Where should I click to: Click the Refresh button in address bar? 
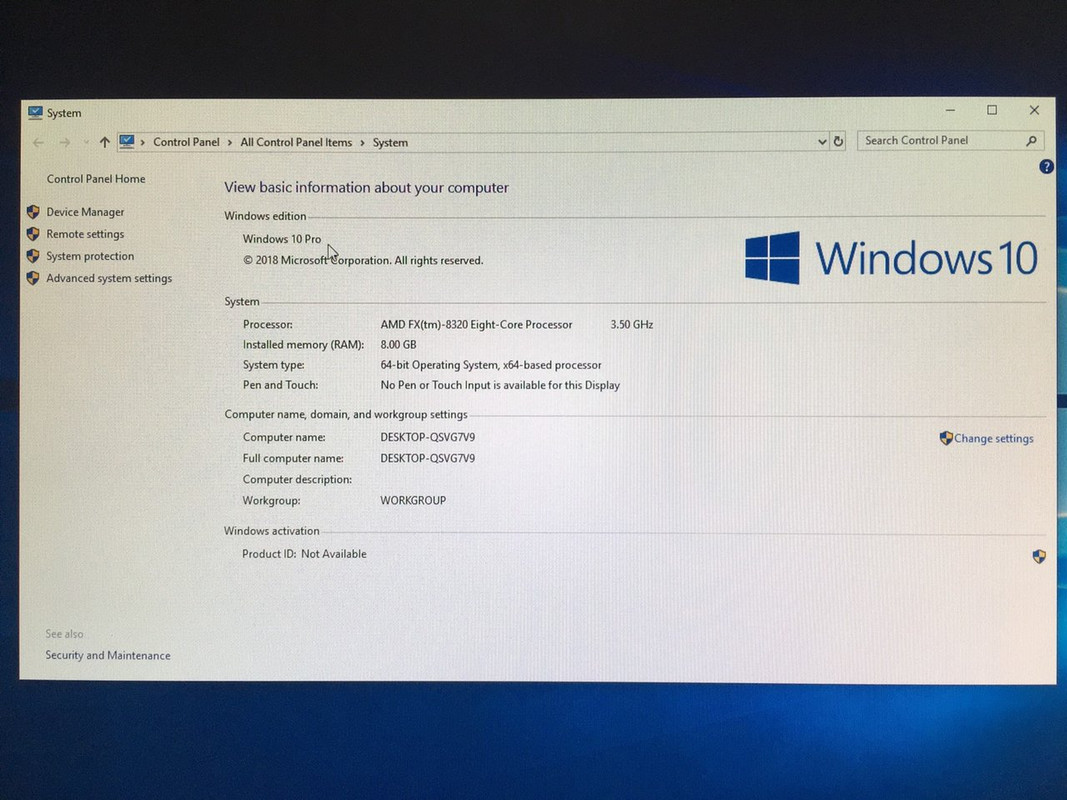click(x=838, y=141)
